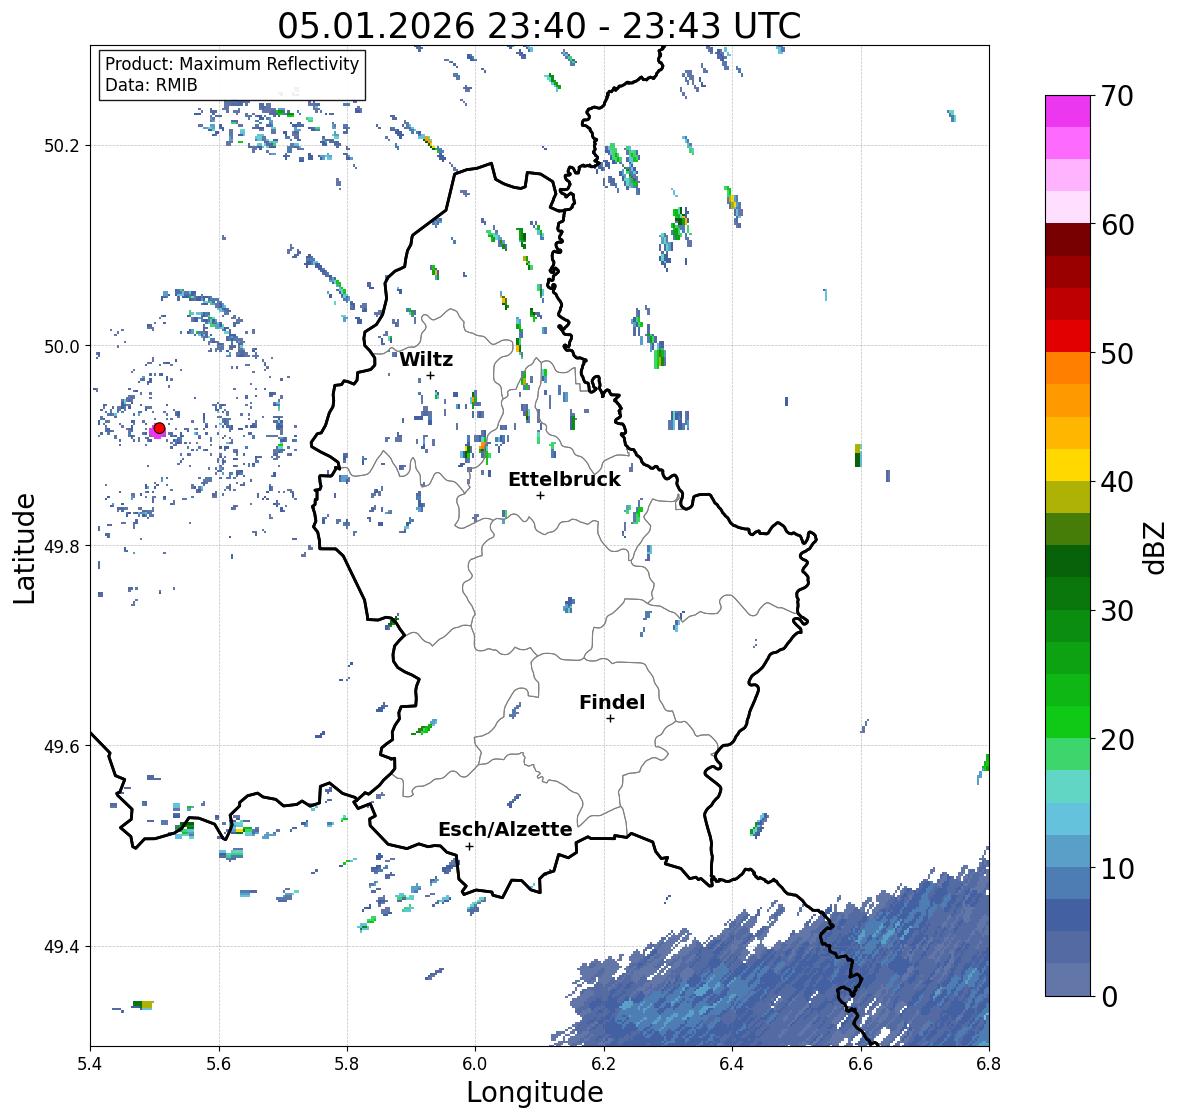Click the colorbar tick value 0
This screenshot has height=1117, width=1179.
[1109, 997]
